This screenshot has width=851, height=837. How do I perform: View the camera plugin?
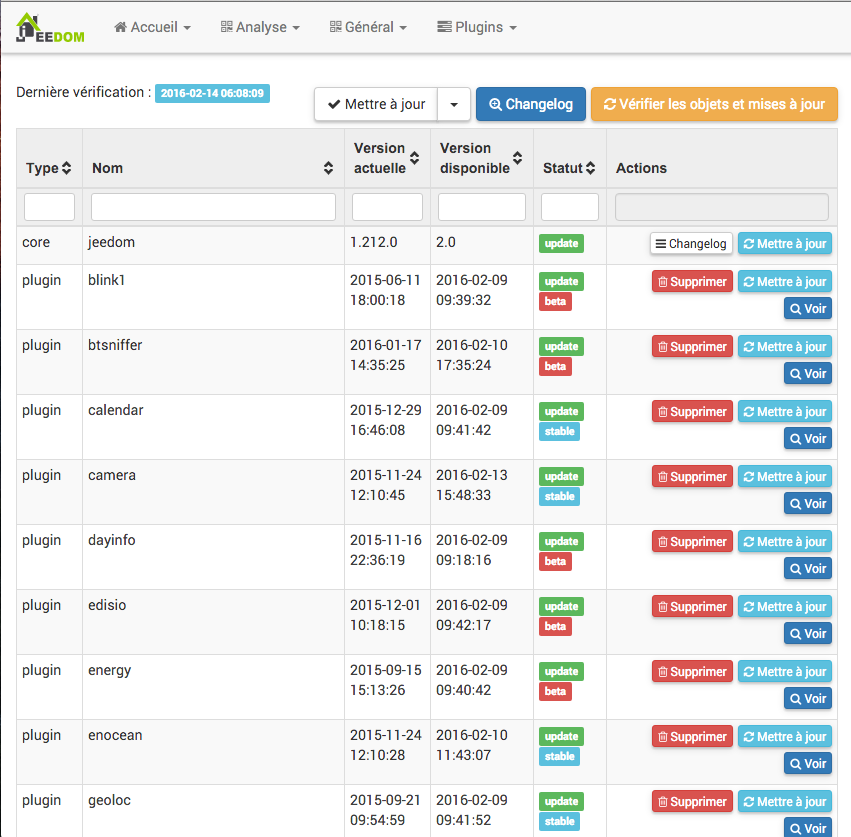pos(808,503)
